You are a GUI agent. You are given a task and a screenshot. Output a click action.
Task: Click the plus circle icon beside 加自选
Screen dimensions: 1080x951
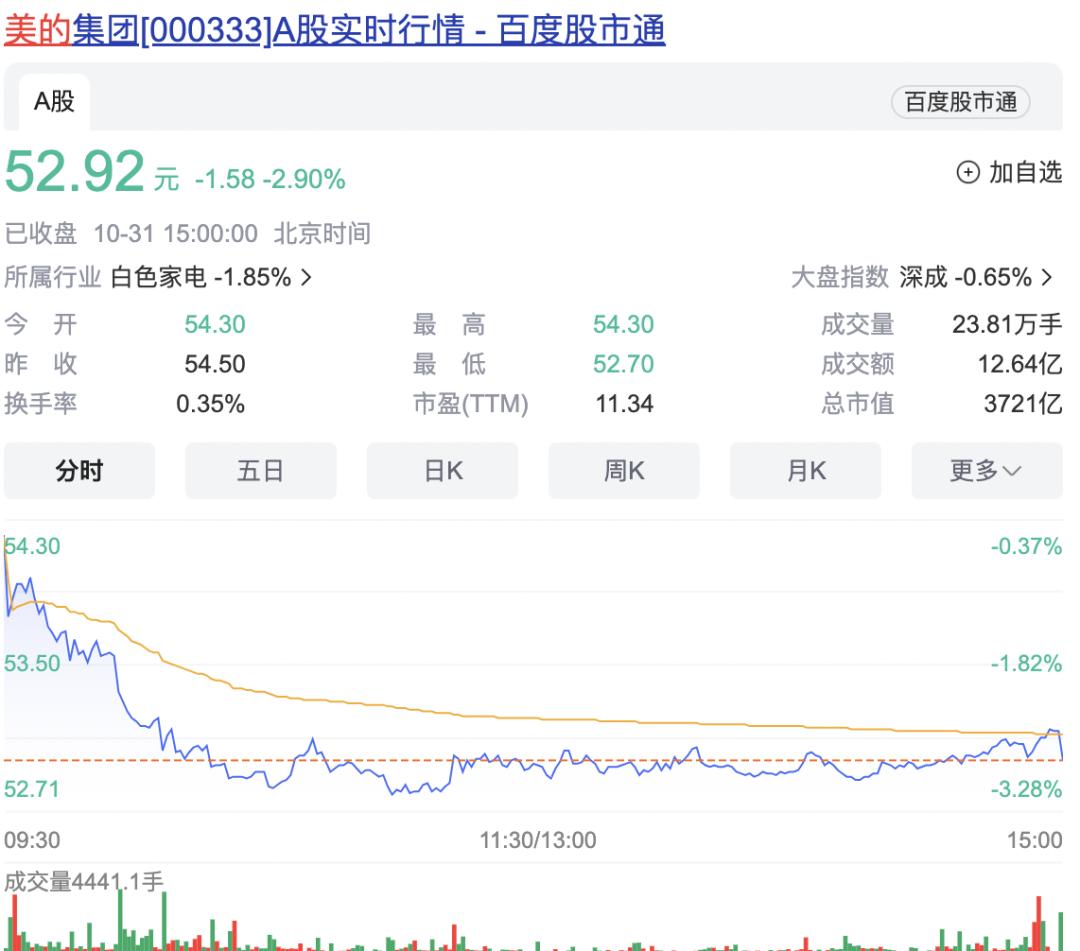pyautogui.click(x=968, y=172)
